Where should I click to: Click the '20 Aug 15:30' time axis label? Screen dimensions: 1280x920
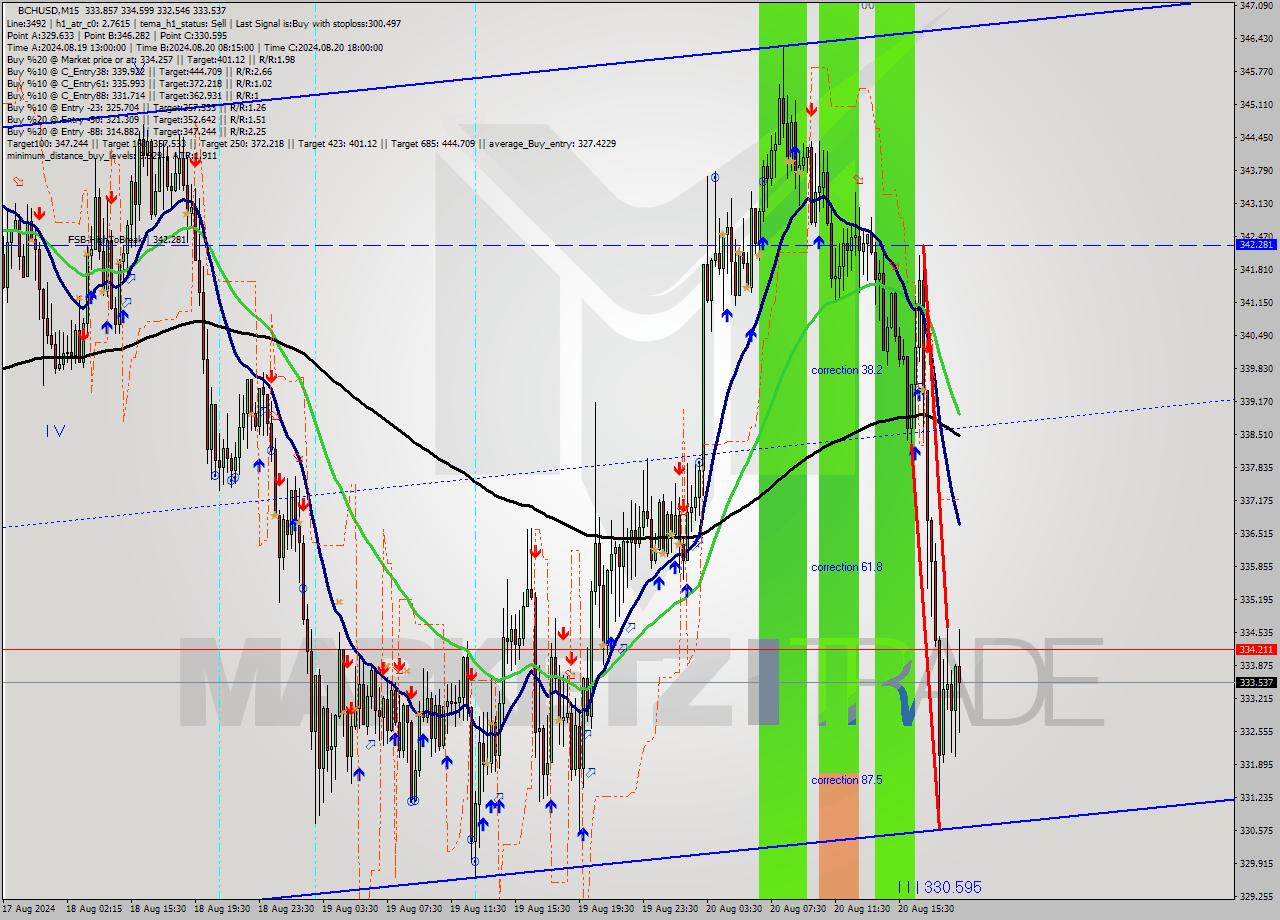click(925, 909)
